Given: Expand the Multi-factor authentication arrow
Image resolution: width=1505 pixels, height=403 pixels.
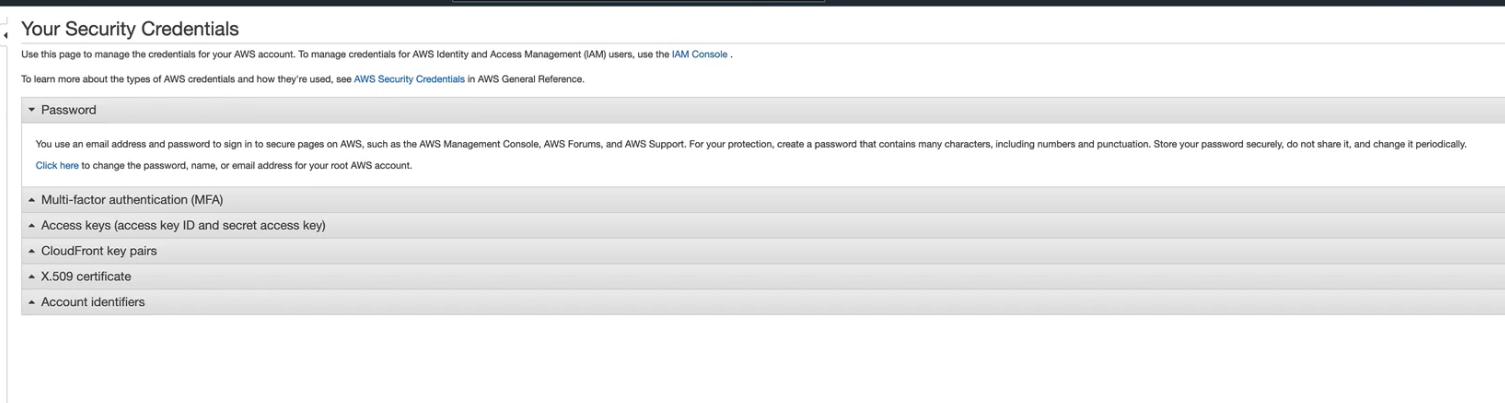Looking at the screenshot, I should (32, 200).
